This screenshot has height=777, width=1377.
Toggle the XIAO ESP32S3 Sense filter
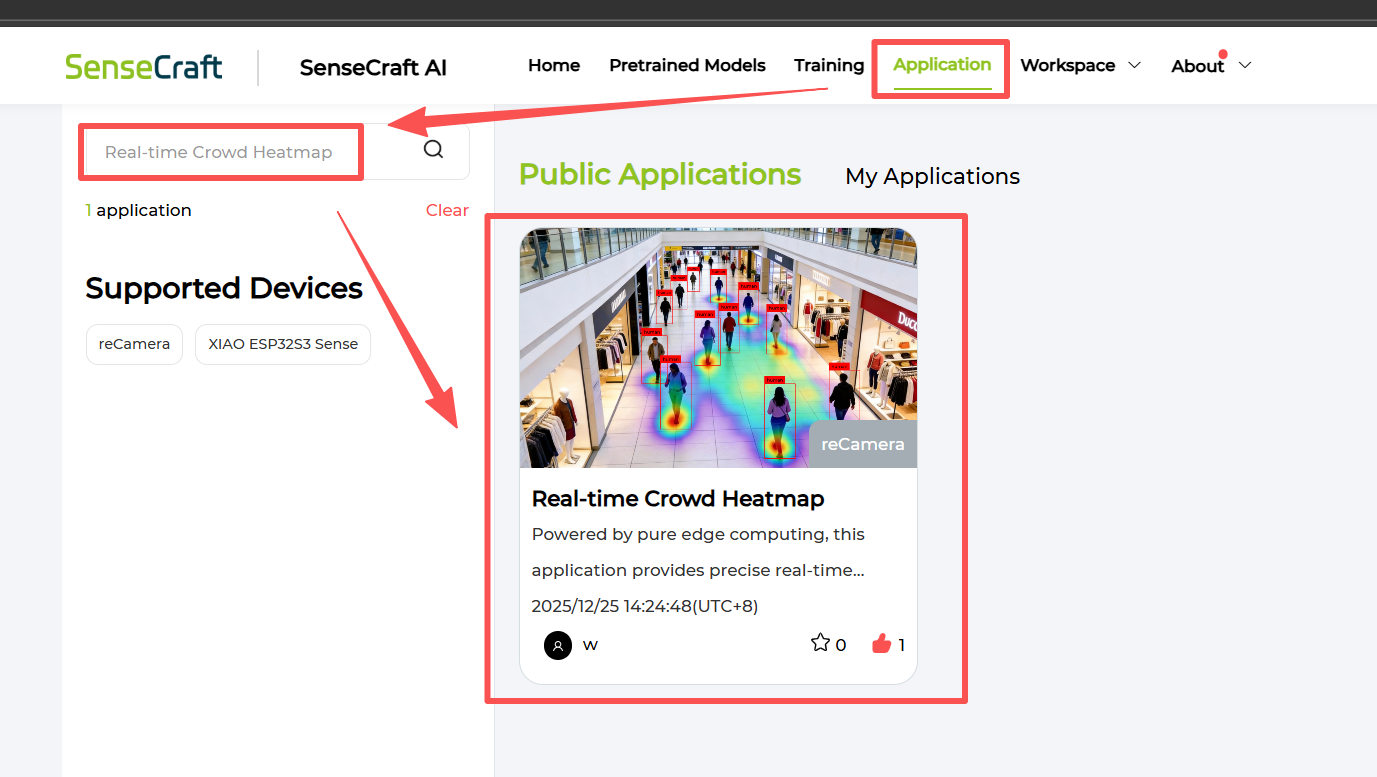pos(283,344)
